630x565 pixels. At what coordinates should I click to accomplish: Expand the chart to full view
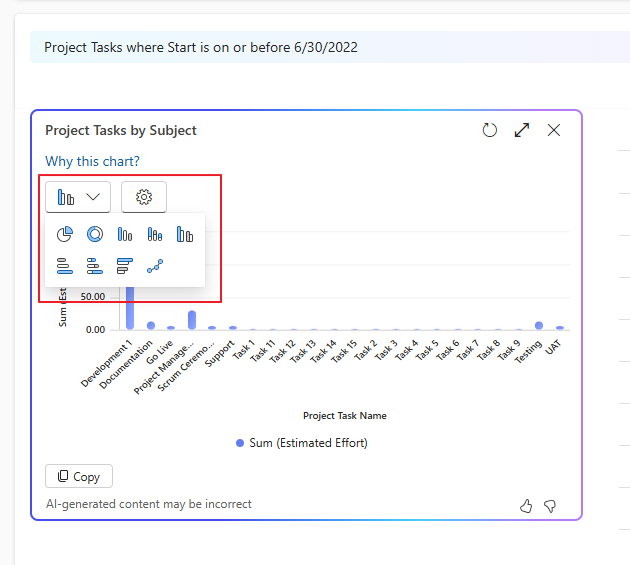tap(522, 130)
